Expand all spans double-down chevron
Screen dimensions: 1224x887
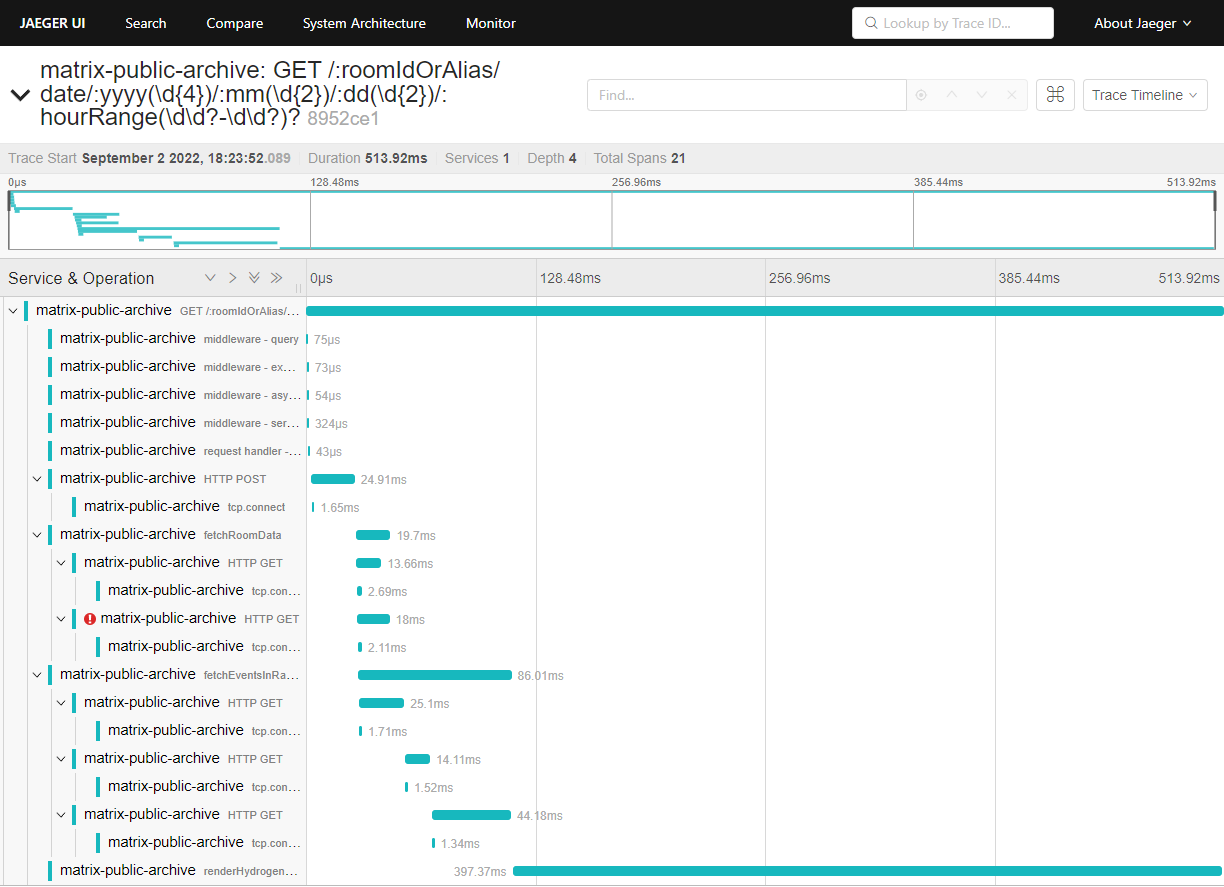[254, 278]
